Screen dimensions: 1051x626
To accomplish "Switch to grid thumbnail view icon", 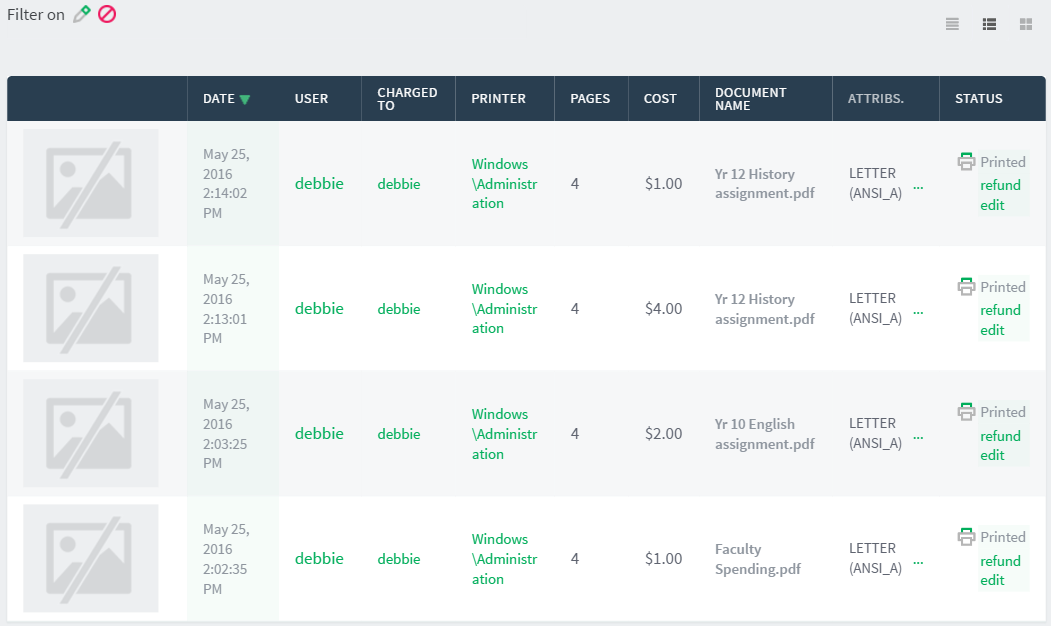I will [x=1025, y=24].
